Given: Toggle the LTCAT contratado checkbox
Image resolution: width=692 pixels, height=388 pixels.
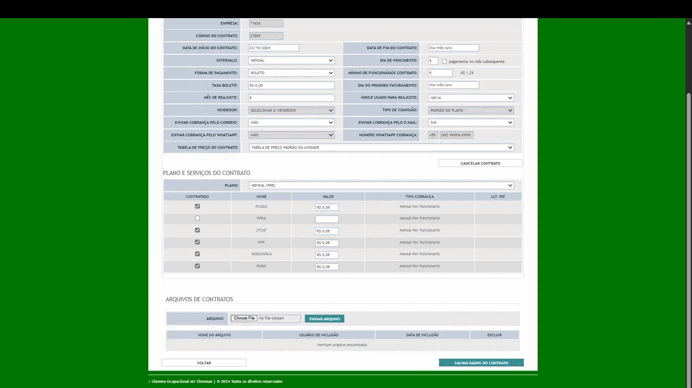Looking at the screenshot, I should click(197, 230).
